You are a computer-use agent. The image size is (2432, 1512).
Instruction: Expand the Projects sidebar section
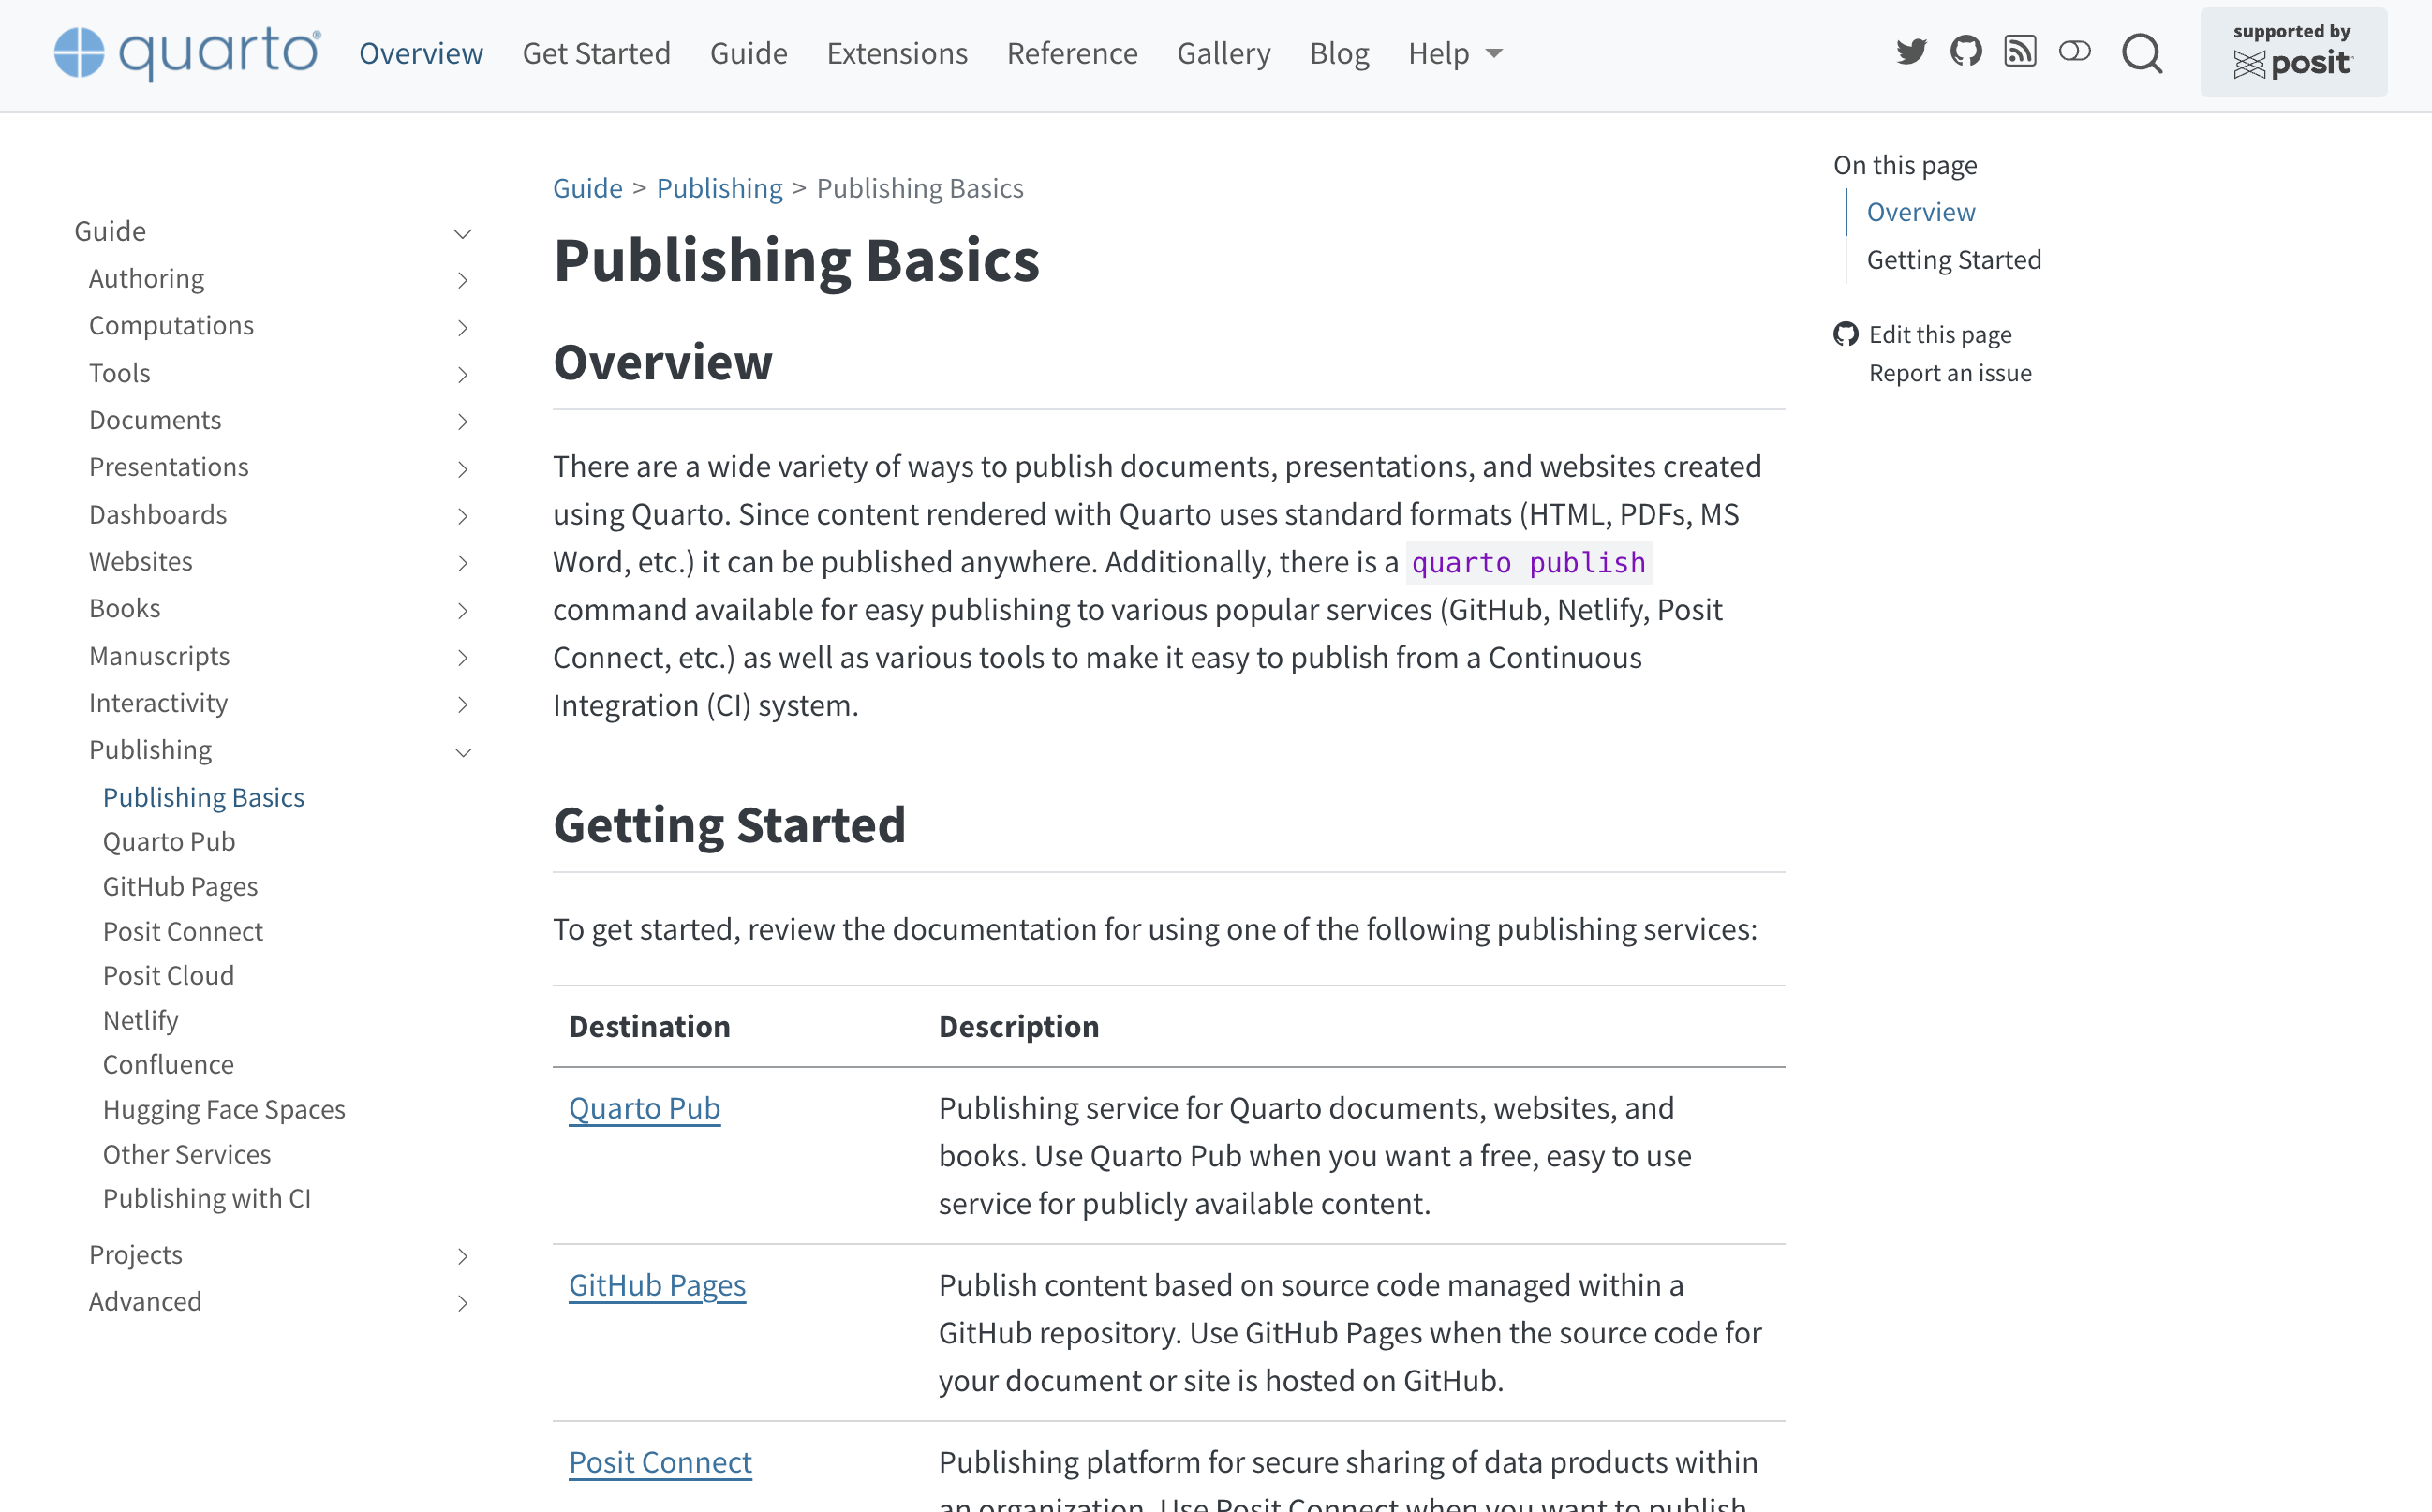click(462, 1256)
